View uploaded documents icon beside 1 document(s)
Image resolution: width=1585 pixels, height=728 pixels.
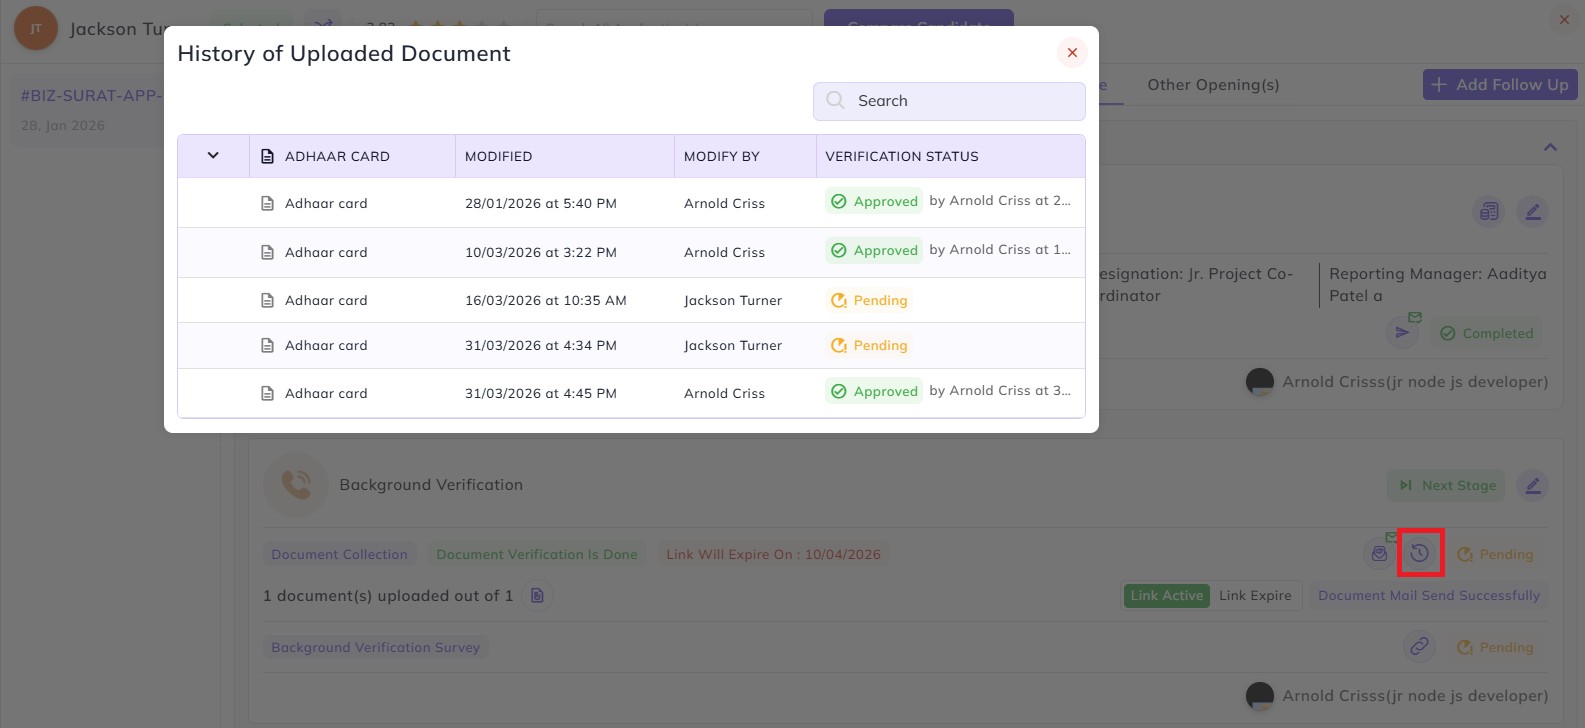pyautogui.click(x=537, y=595)
